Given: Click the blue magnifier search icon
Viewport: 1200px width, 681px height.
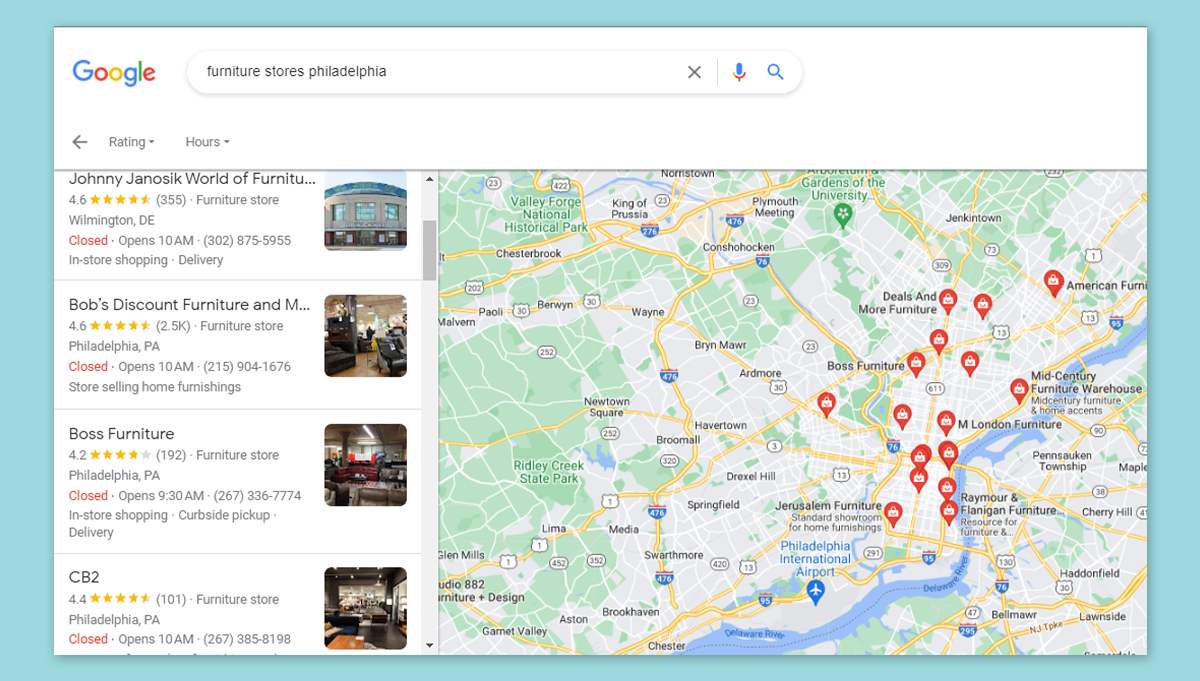Looking at the screenshot, I should point(775,72).
